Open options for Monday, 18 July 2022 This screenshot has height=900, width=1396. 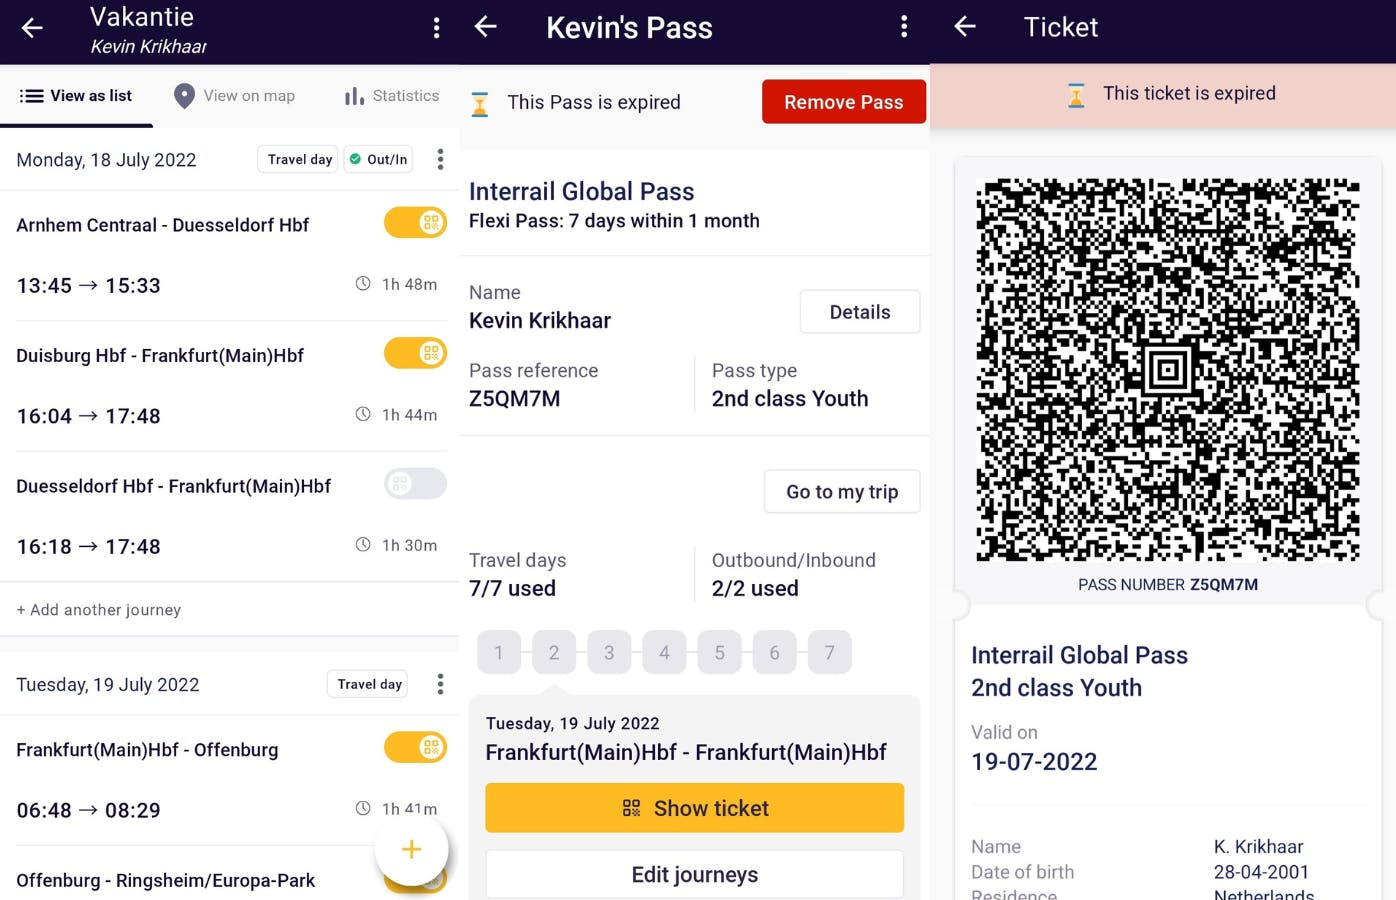440,160
